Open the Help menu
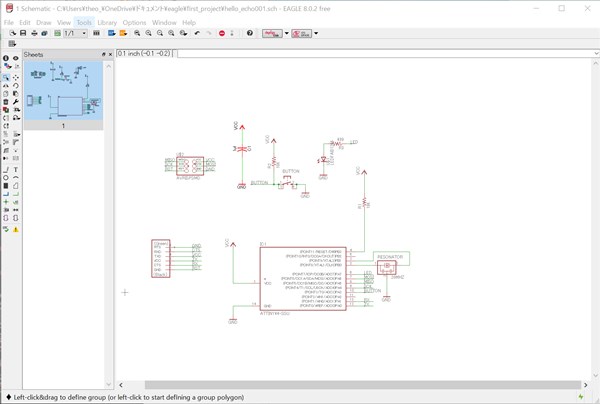 pos(189,23)
